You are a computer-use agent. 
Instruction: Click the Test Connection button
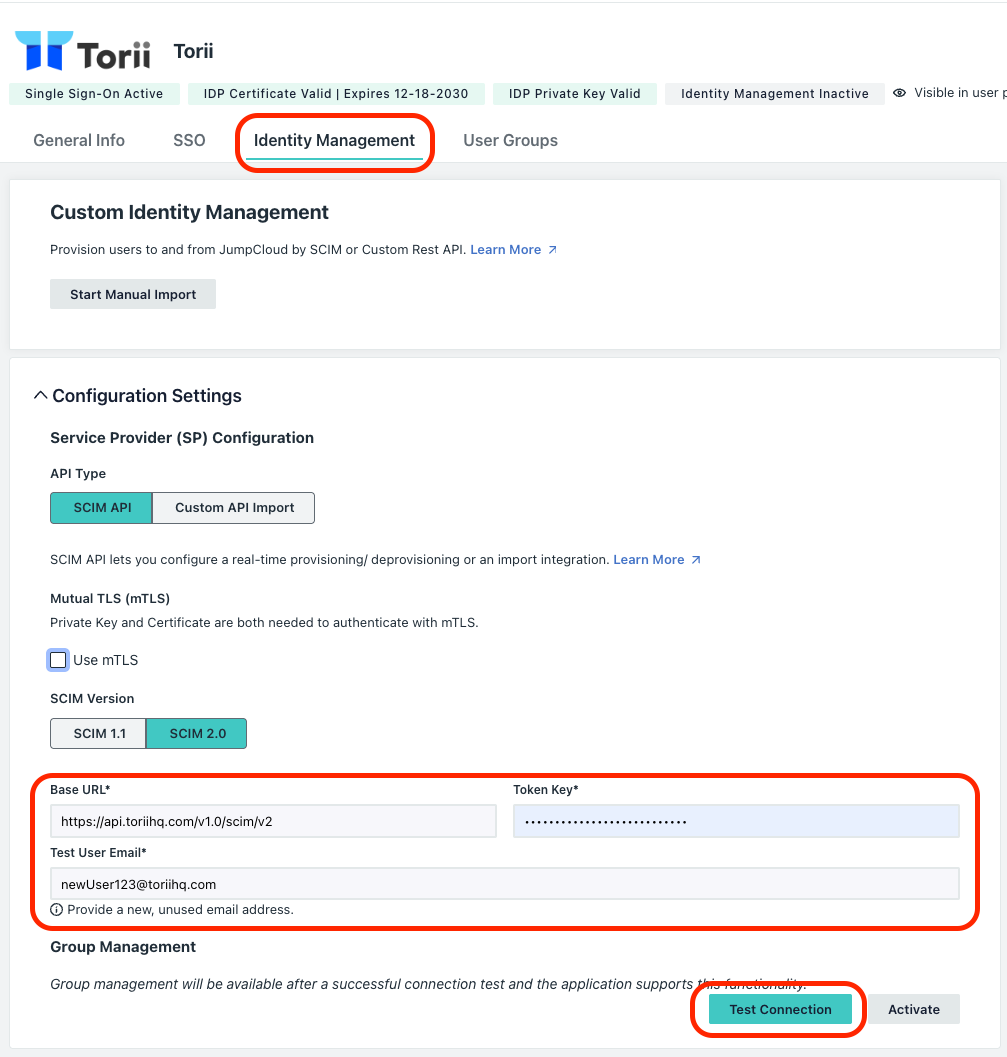[x=780, y=1009]
